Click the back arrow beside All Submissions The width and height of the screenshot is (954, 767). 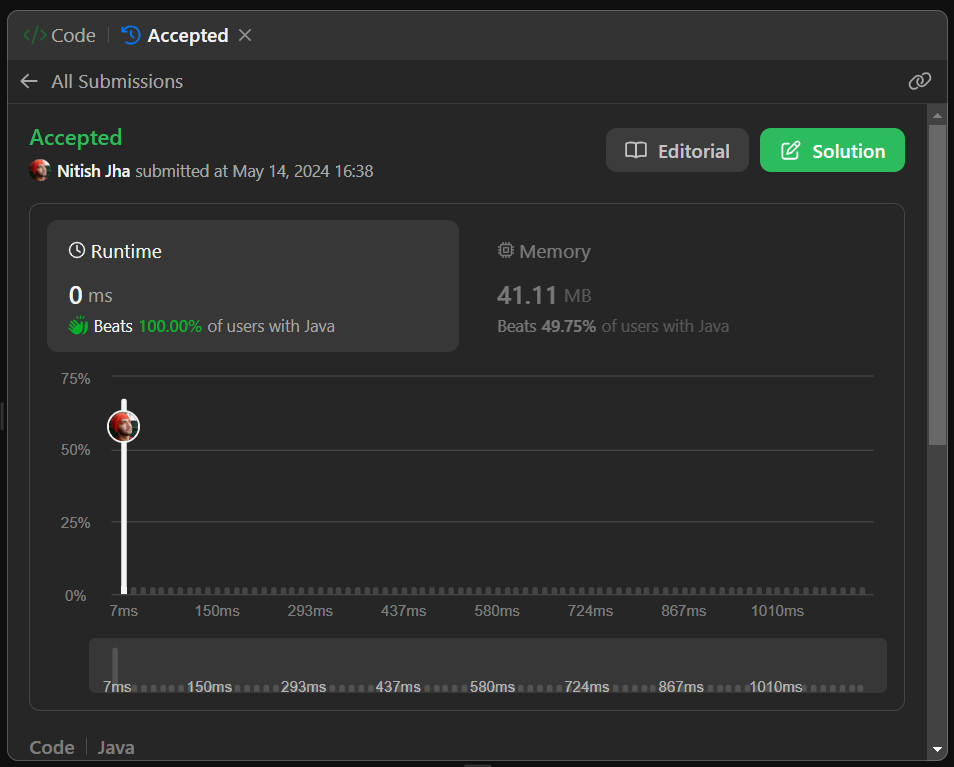coord(29,82)
